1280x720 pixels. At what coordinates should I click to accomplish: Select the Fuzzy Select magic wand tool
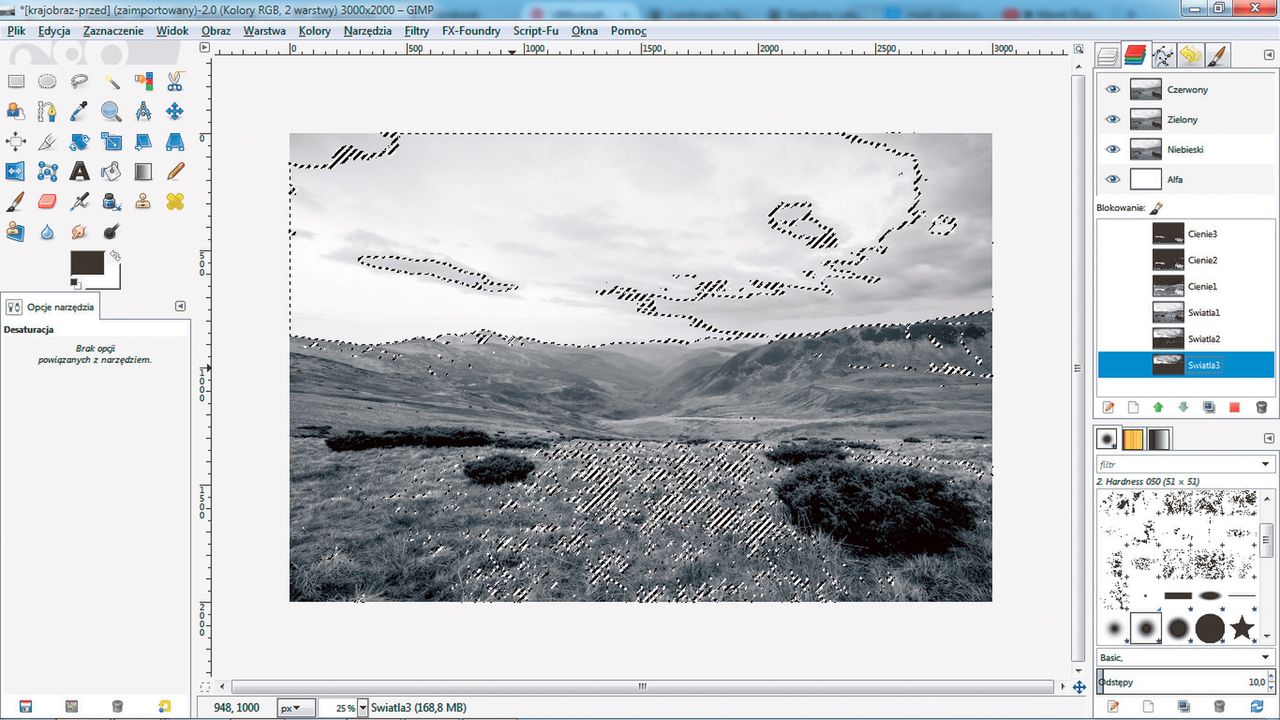click(x=111, y=82)
